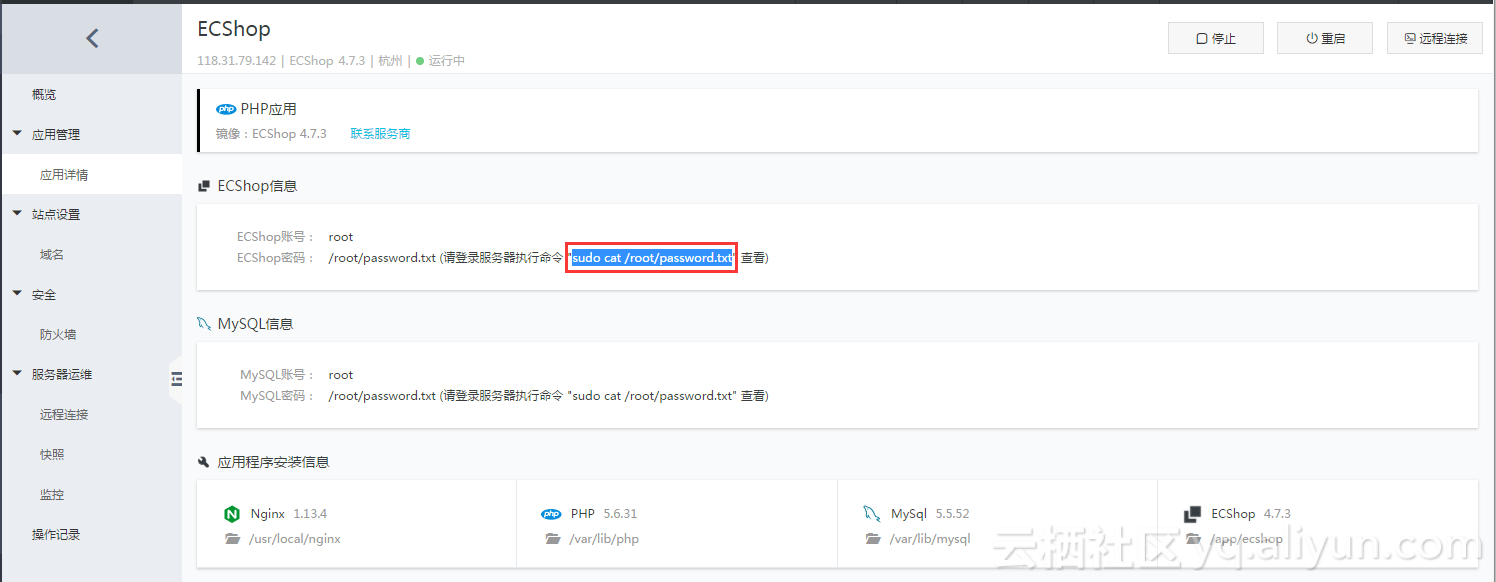Click the MySql dolphin logo in install info
Screen dimensions: 1496x582
(x=871, y=514)
